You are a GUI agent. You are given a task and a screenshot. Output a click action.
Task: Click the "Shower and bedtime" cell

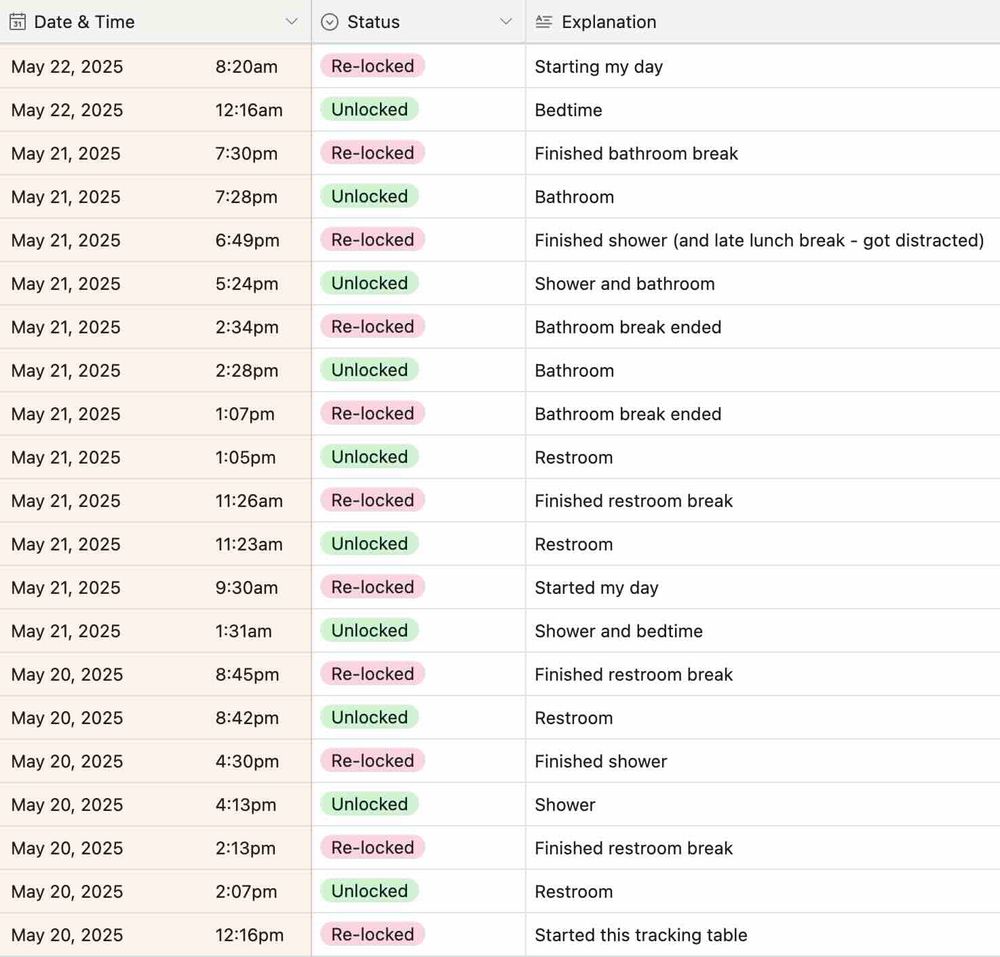[x=618, y=631]
